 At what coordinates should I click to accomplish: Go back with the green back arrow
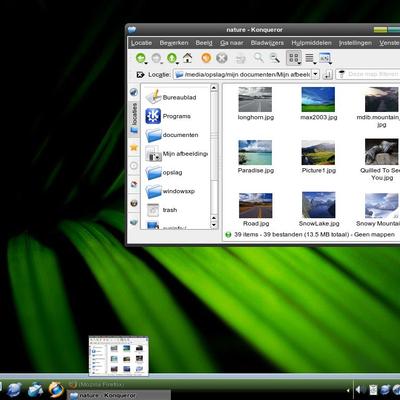(x=140, y=58)
